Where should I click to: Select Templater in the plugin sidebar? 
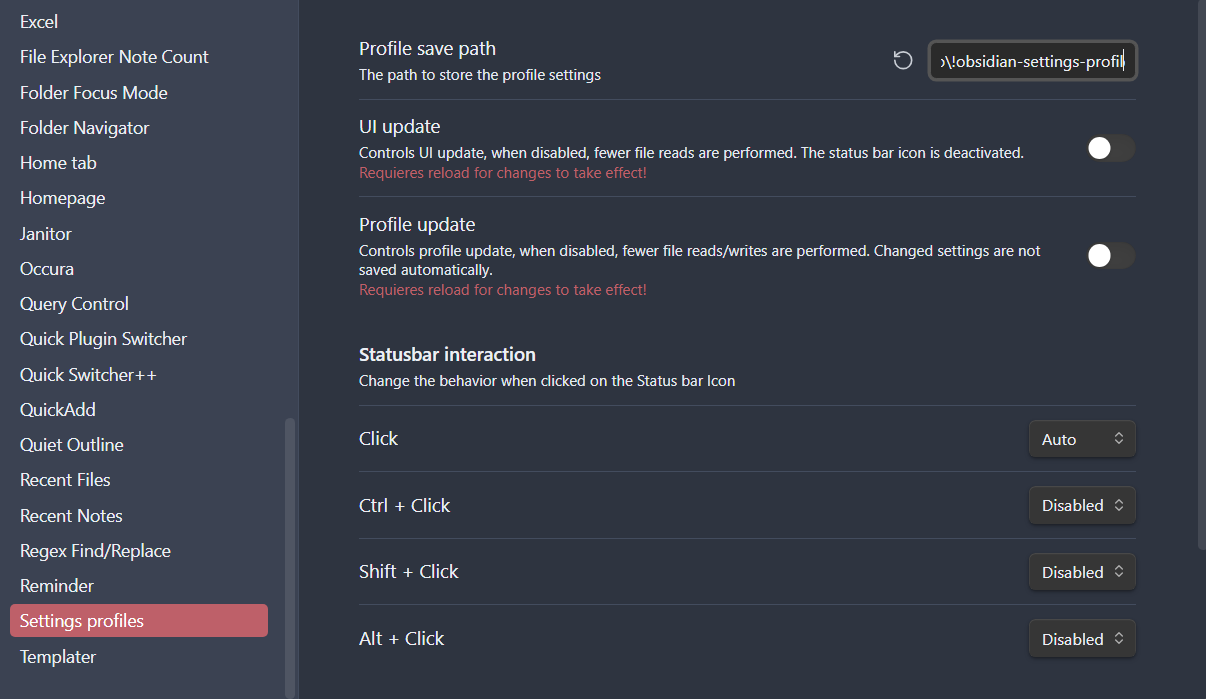click(x=58, y=656)
